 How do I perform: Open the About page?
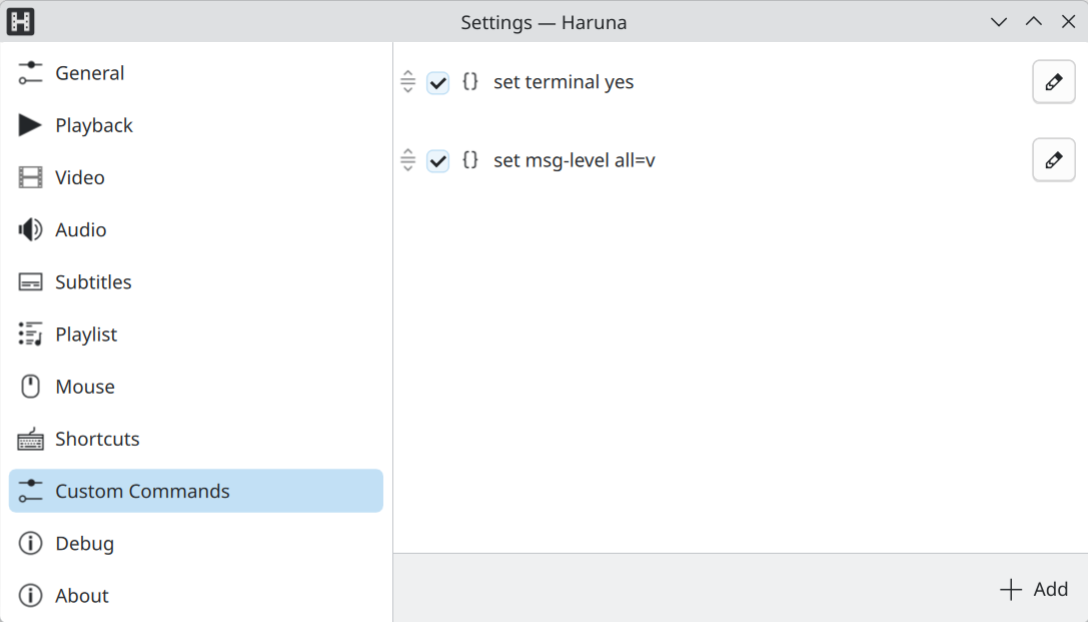click(x=82, y=595)
